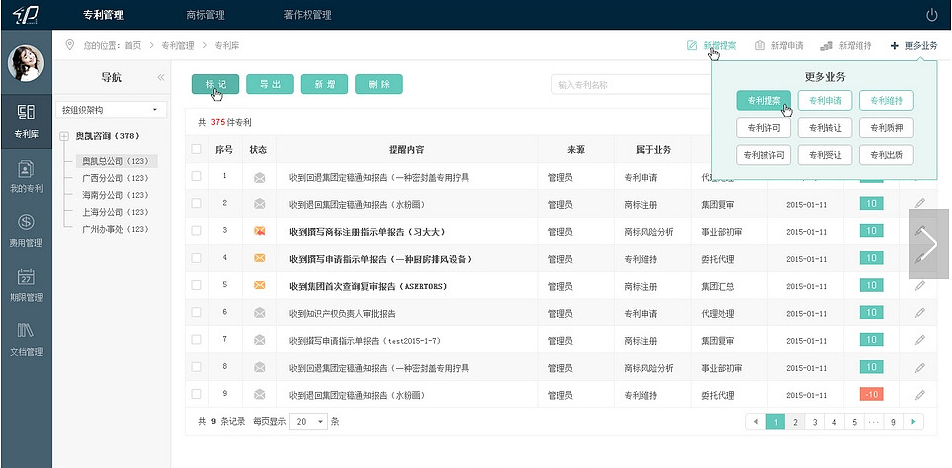Open 文档管理 sidebar icon
Image resolution: width=952 pixels, height=468 pixels.
point(26,338)
